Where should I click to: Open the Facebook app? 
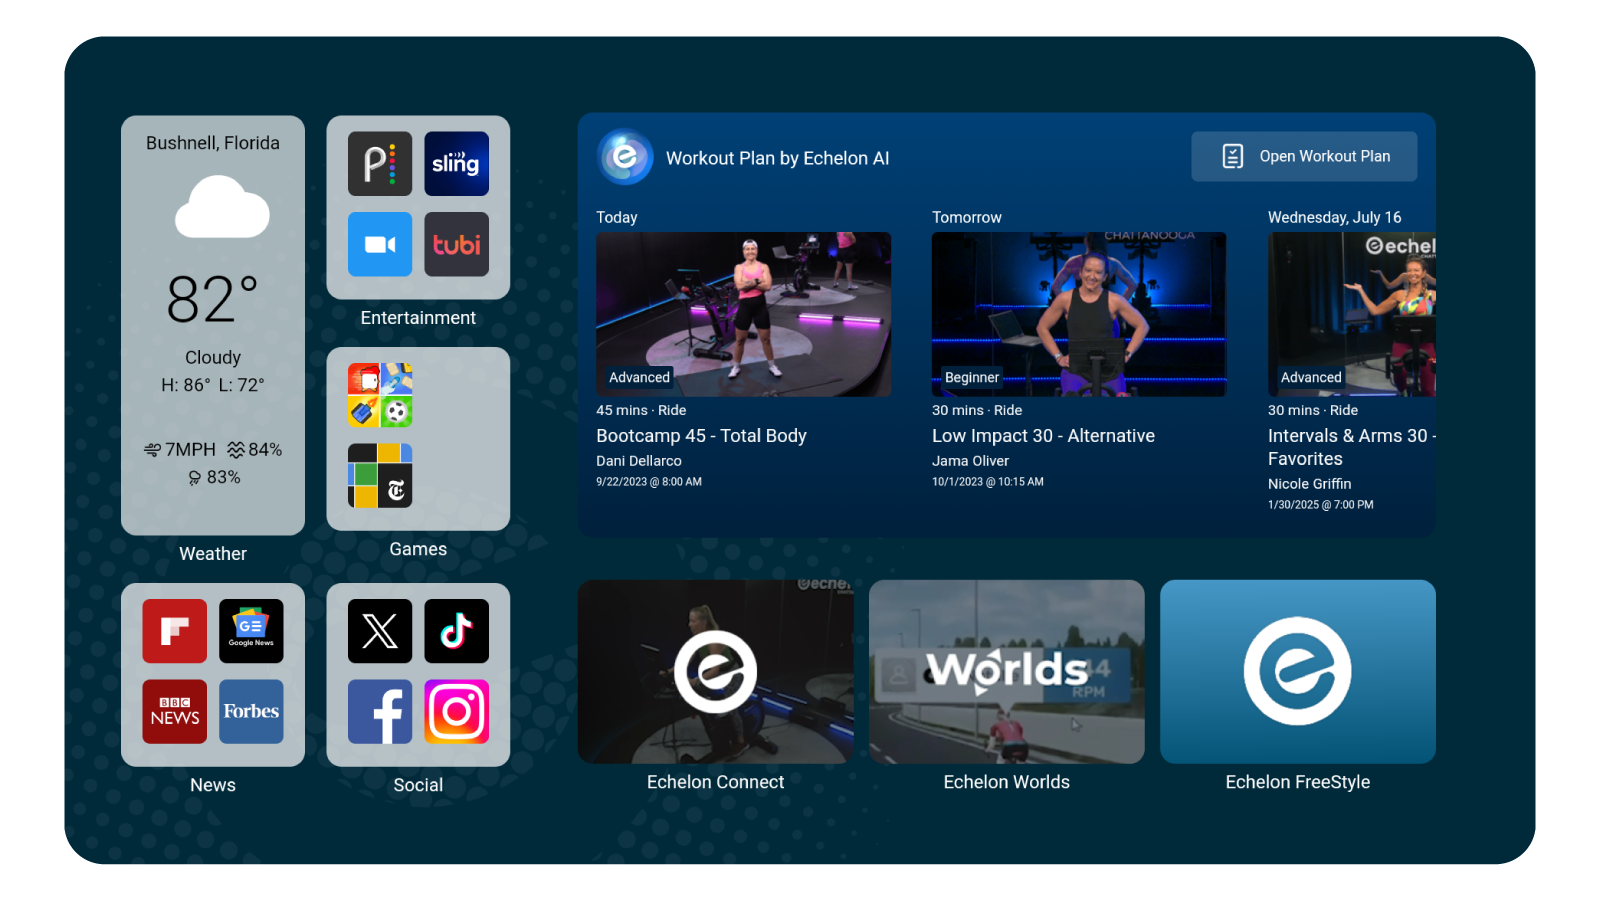point(380,712)
